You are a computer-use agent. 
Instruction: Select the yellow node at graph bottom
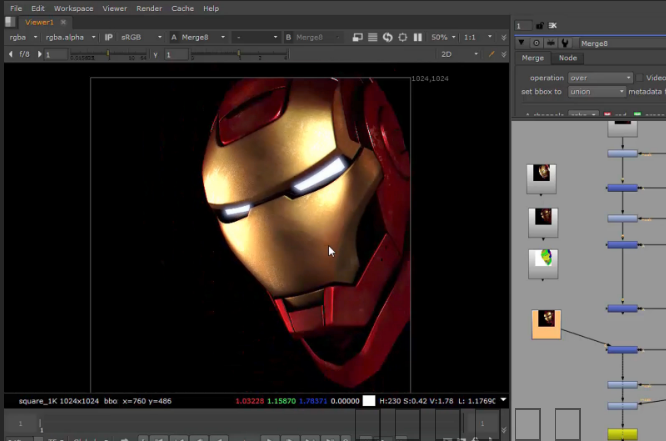click(x=622, y=433)
